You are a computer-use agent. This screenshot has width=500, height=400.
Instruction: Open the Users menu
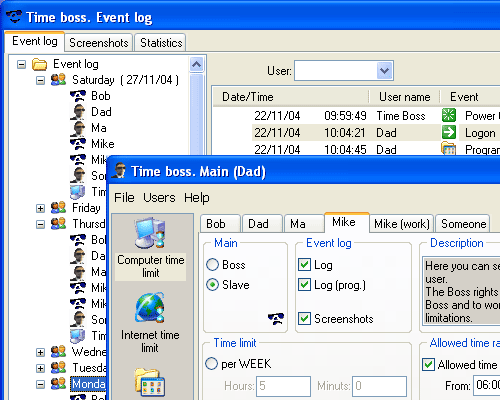[x=159, y=198]
